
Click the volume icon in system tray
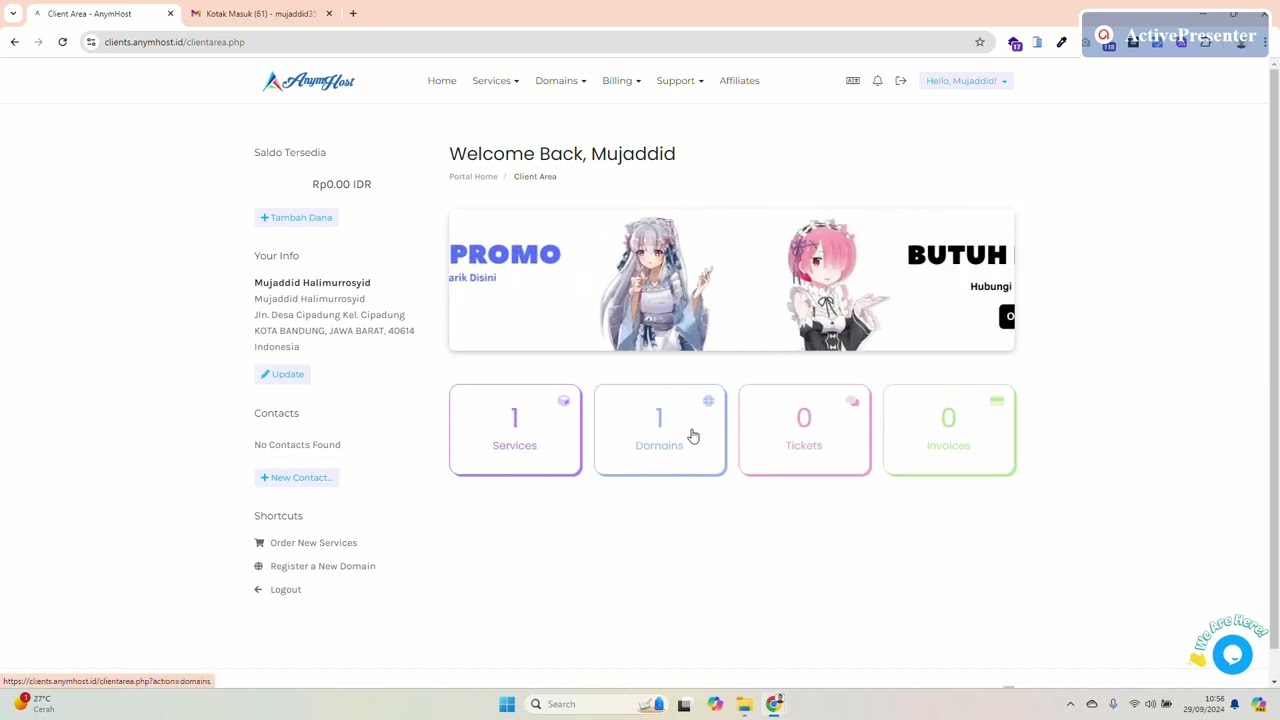[1150, 704]
